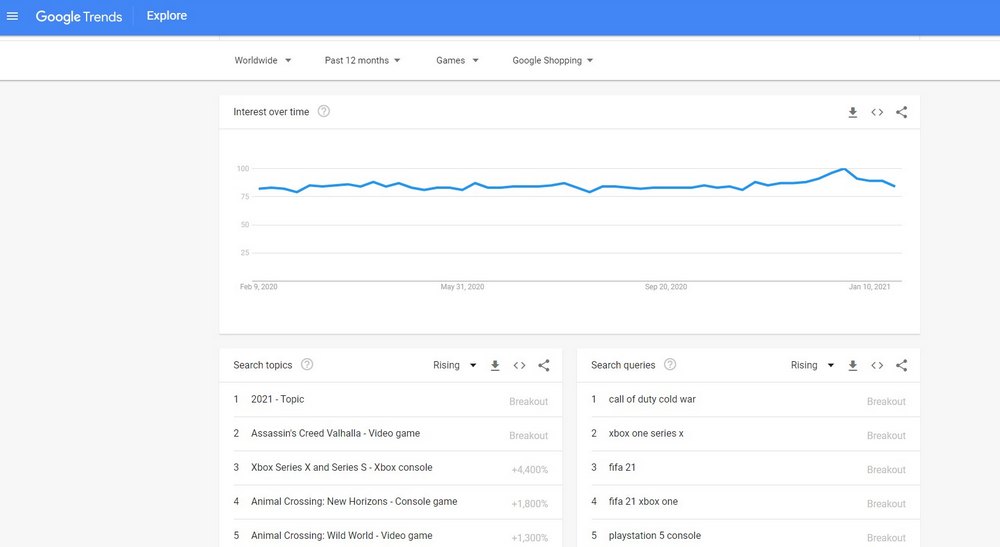Click the Interest over time heading
1000x547 pixels.
pyautogui.click(x=271, y=112)
